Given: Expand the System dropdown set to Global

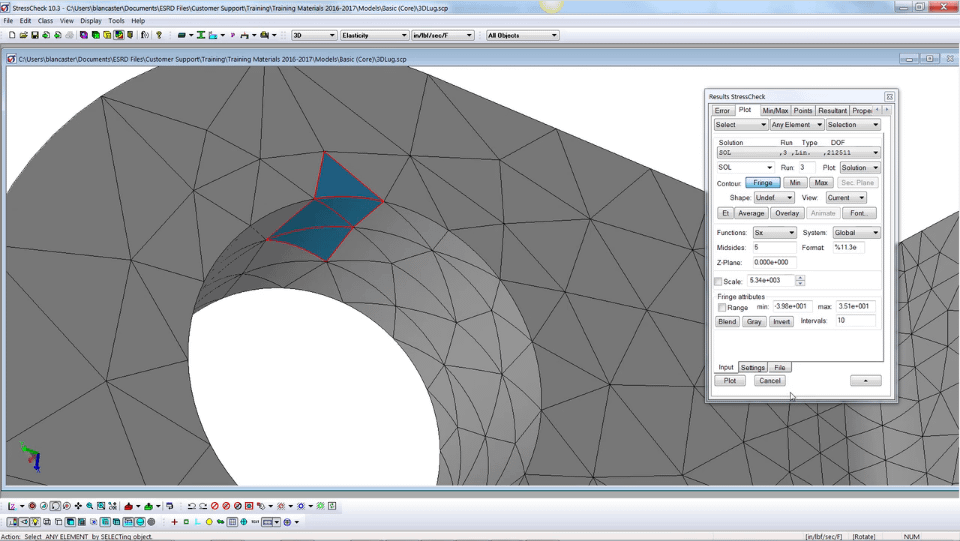Looking at the screenshot, I should click(856, 233).
